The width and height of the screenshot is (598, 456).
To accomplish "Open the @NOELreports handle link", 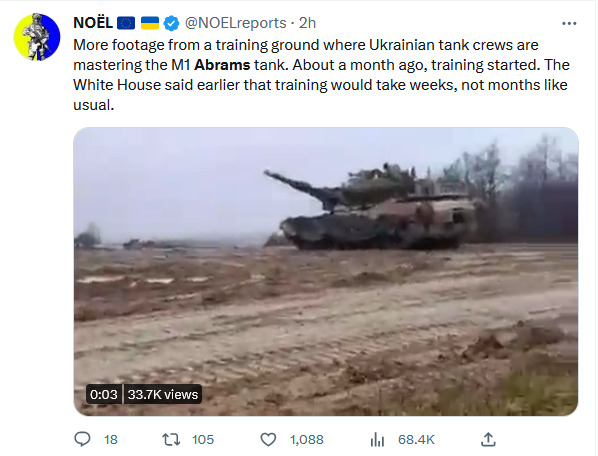I will (x=235, y=23).
